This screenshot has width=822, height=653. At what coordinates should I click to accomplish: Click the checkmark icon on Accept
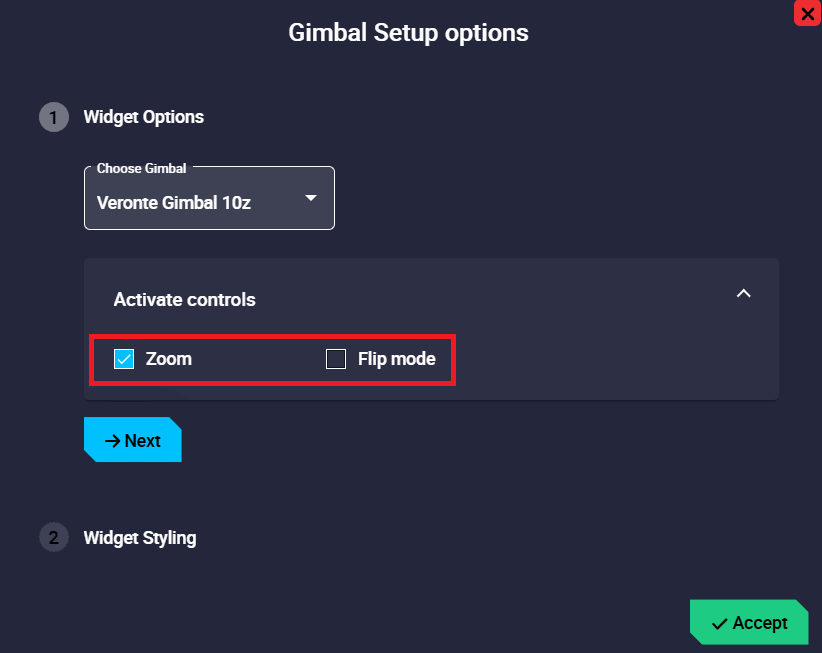(x=719, y=624)
